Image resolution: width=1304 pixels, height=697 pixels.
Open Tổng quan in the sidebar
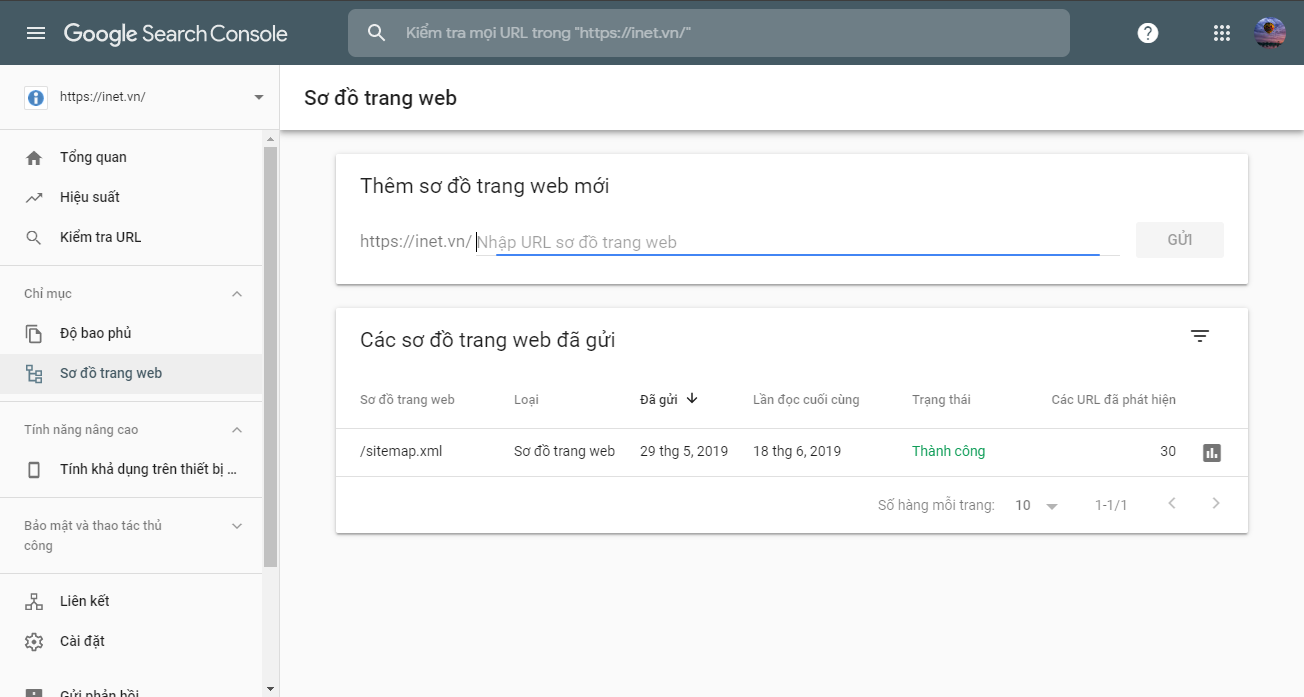[x=131, y=157]
